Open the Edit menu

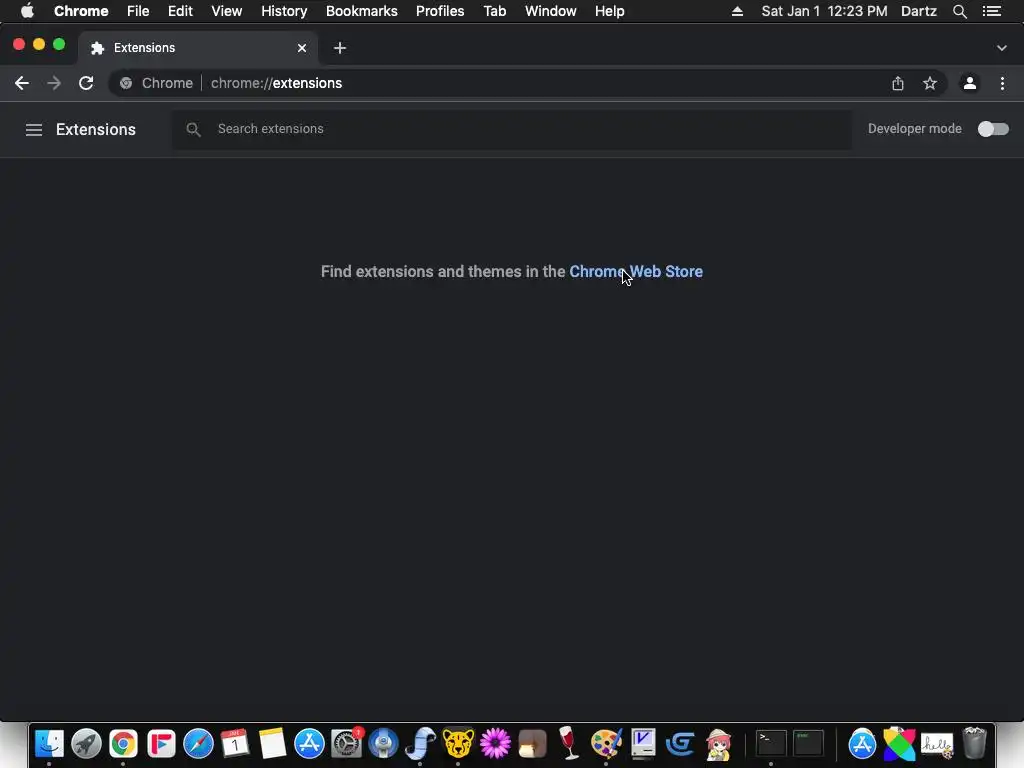(x=180, y=11)
